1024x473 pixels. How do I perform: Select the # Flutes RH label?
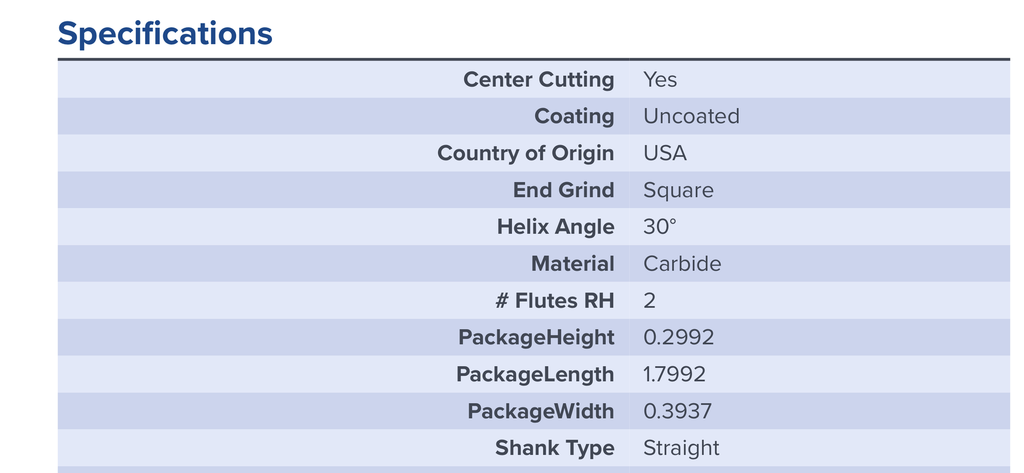pyautogui.click(x=554, y=301)
